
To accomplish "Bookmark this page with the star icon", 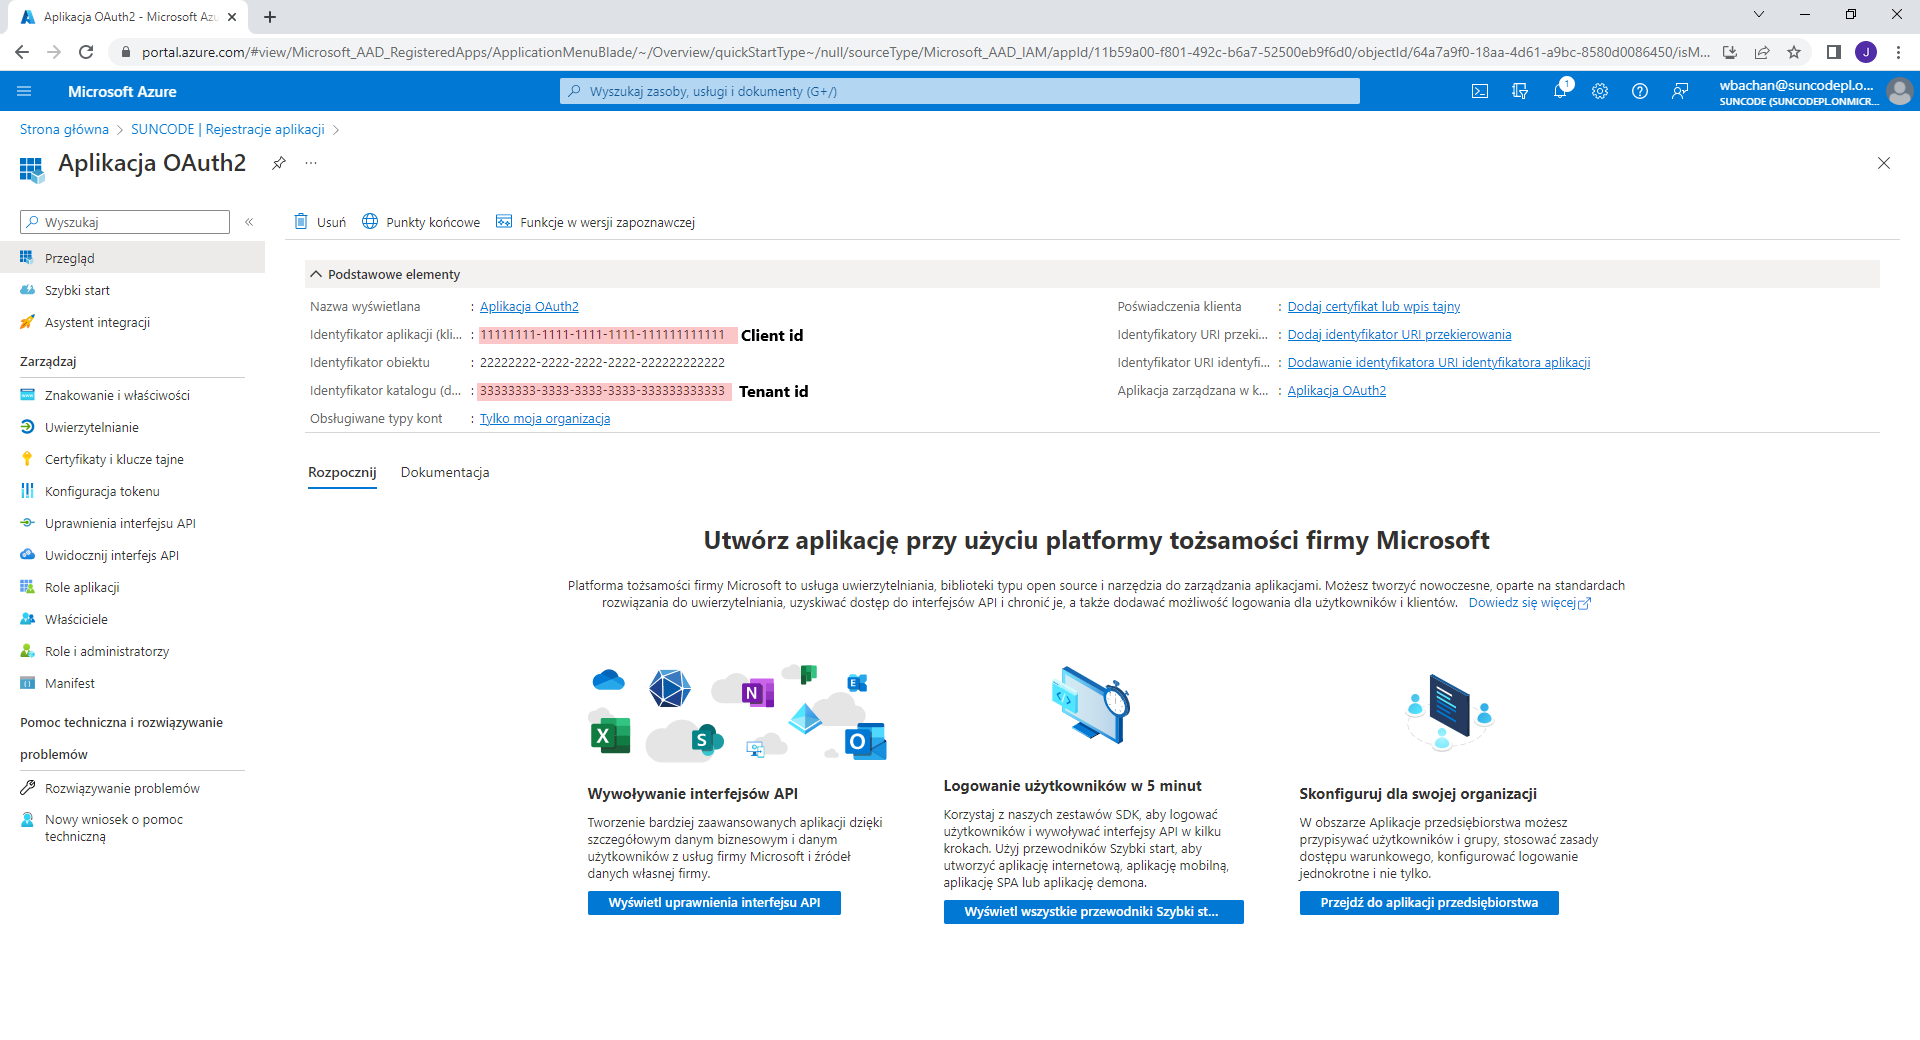I will (x=1794, y=52).
